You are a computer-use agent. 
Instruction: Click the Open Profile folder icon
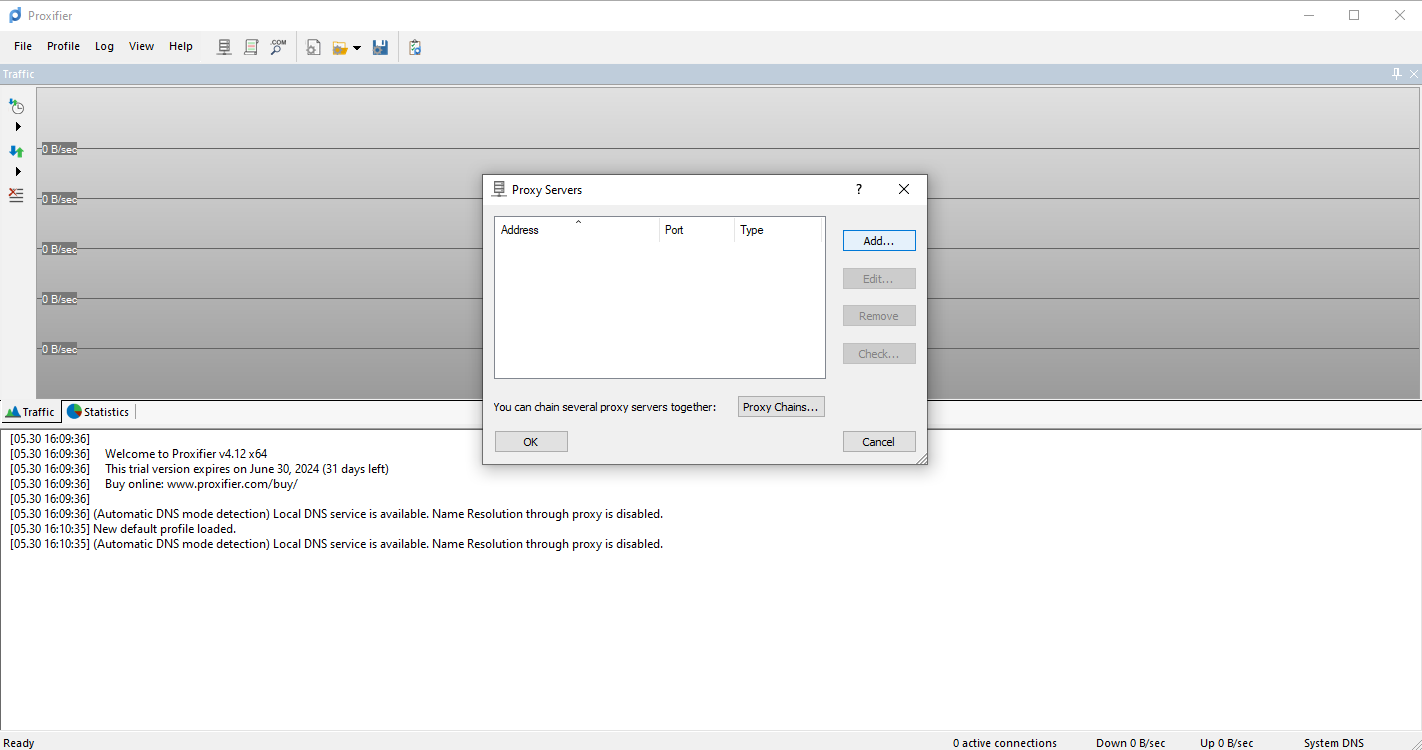(340, 47)
